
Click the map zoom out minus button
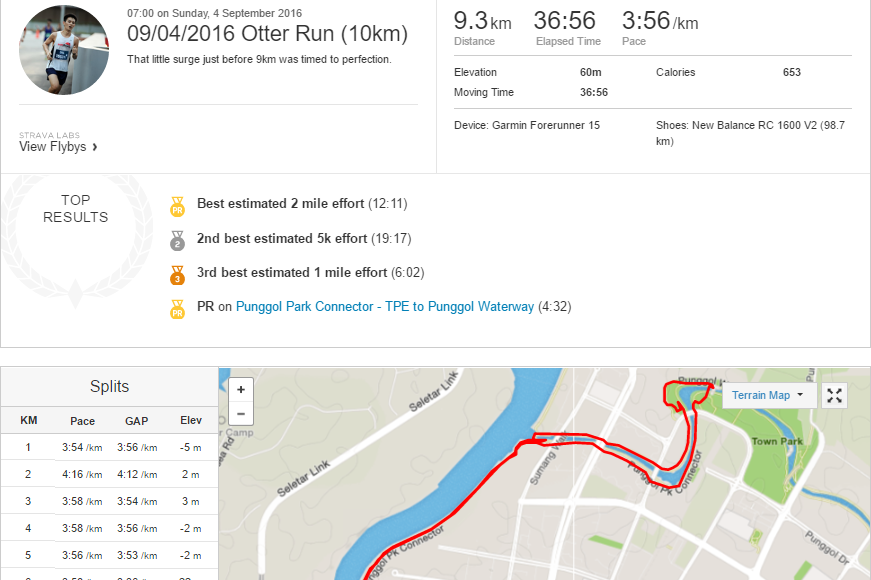click(x=241, y=414)
